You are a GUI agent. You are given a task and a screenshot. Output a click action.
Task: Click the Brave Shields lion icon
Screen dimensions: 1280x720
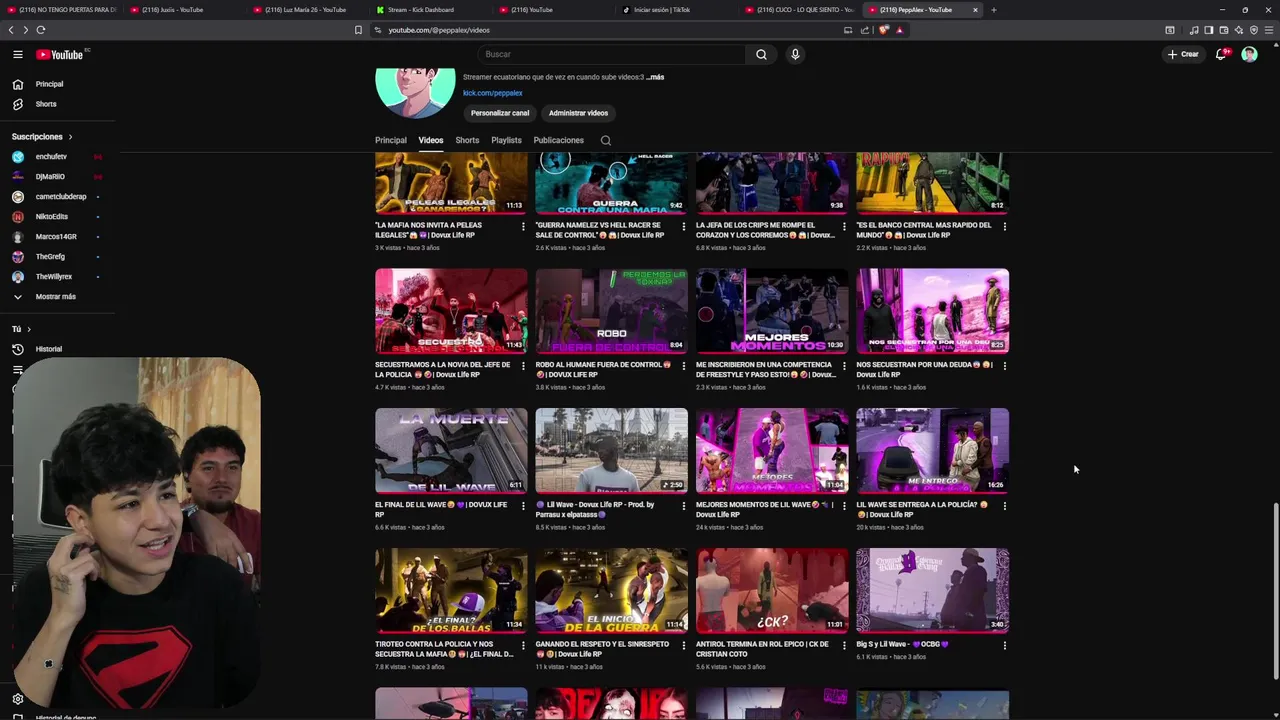[x=884, y=30]
